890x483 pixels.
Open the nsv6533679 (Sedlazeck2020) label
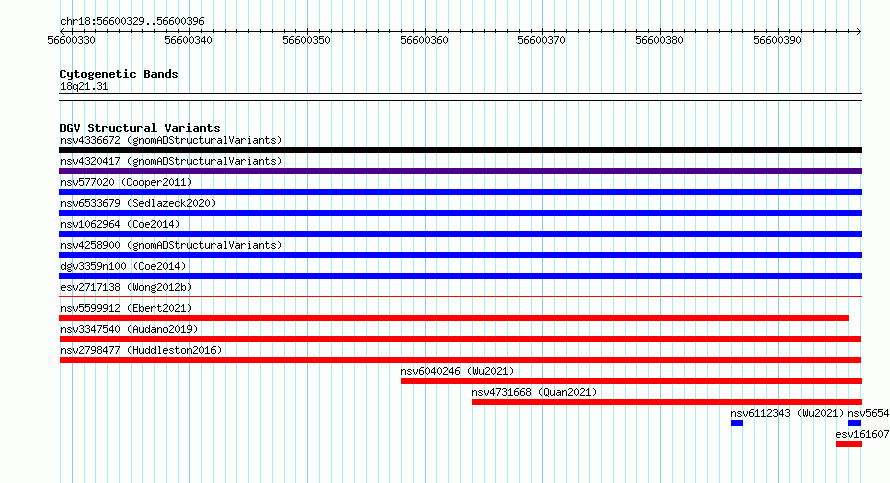138,203
